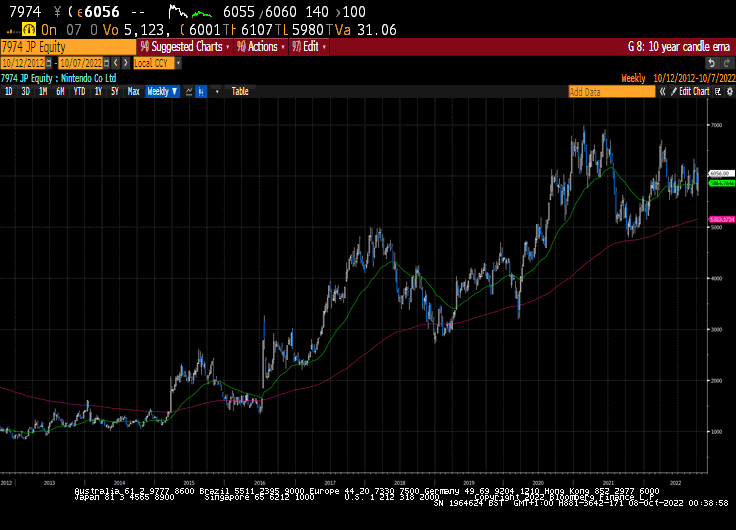This screenshot has height=530, width=736.
Task: Open the end date calendar picker
Action: click(107, 63)
